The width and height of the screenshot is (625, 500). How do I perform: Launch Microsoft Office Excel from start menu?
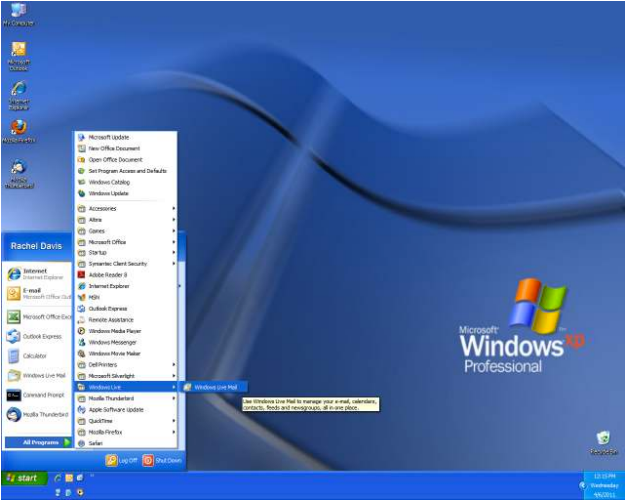tap(37, 317)
